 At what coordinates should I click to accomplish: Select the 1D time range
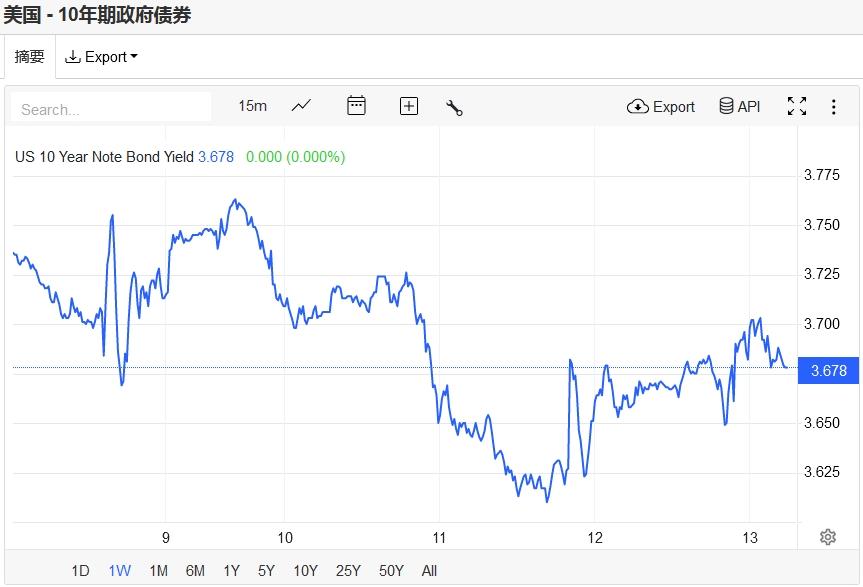pyautogui.click(x=81, y=571)
